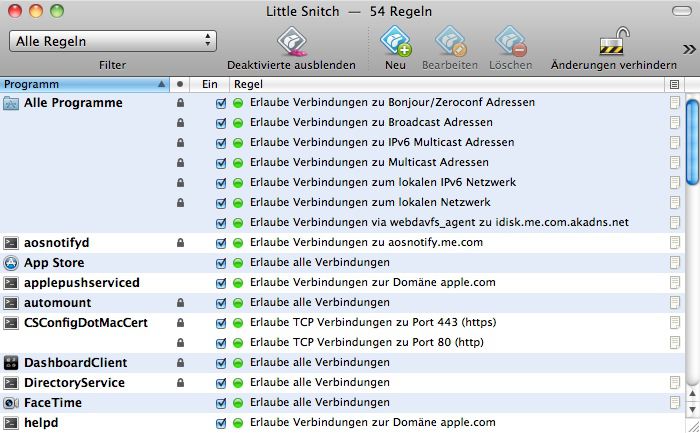Viewport: 700px width, 433px height.
Task: Select 'Erlaube Verbindungen zu aosnotify.me.com' rule
Action: [367, 242]
